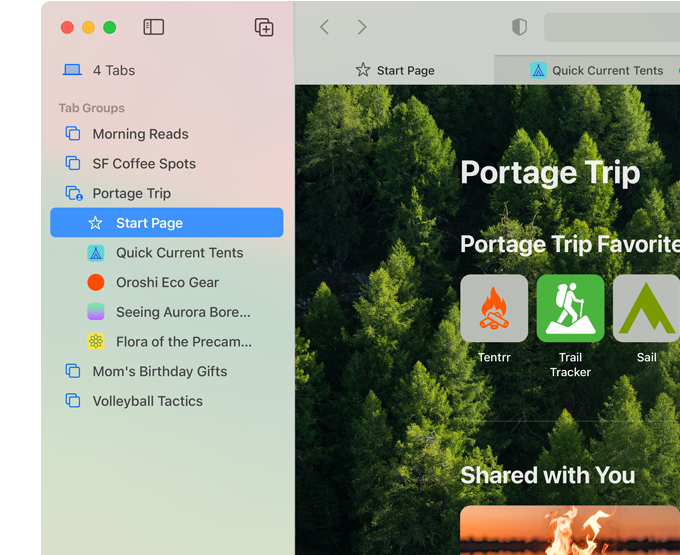The width and height of the screenshot is (680, 555).
Task: Switch to the Start Page tab
Action: 395,70
